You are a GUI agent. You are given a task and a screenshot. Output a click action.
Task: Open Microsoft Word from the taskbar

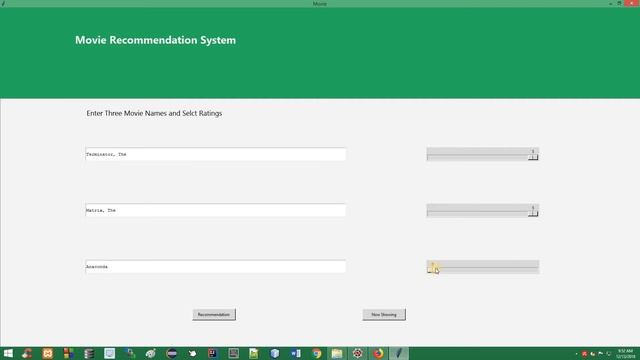click(x=296, y=353)
